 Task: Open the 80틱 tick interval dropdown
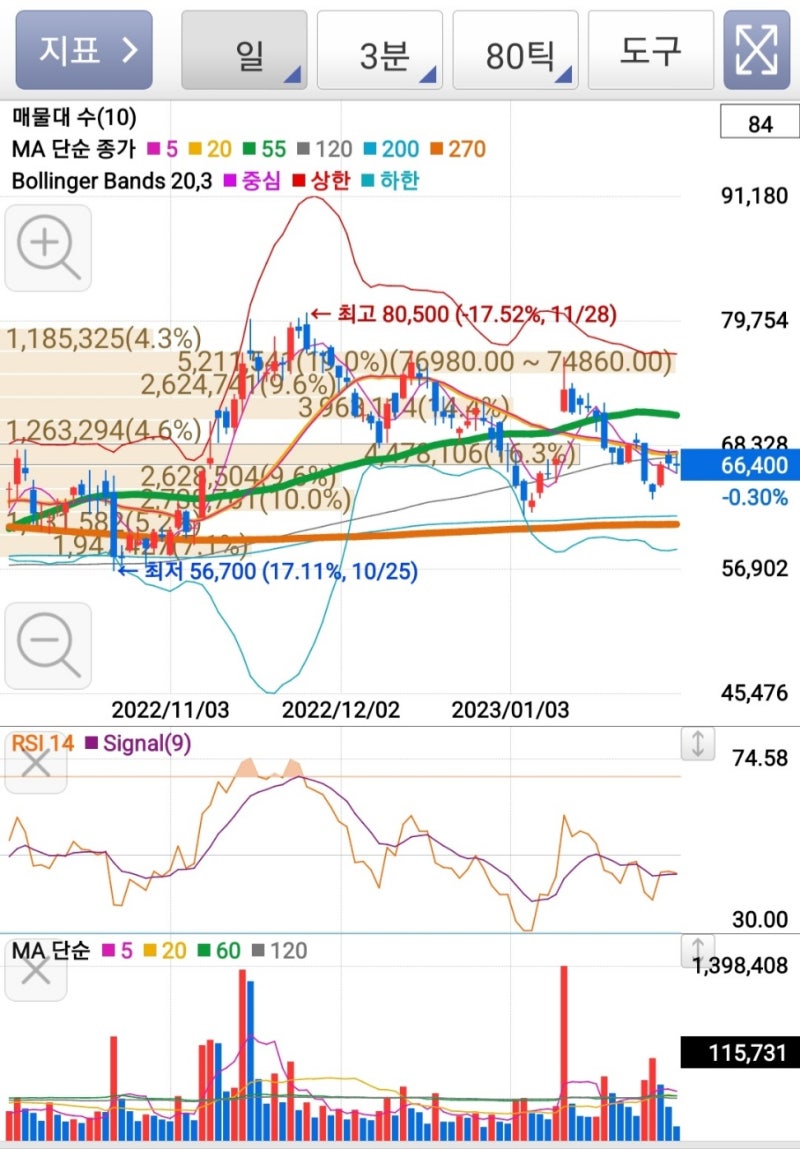[515, 50]
